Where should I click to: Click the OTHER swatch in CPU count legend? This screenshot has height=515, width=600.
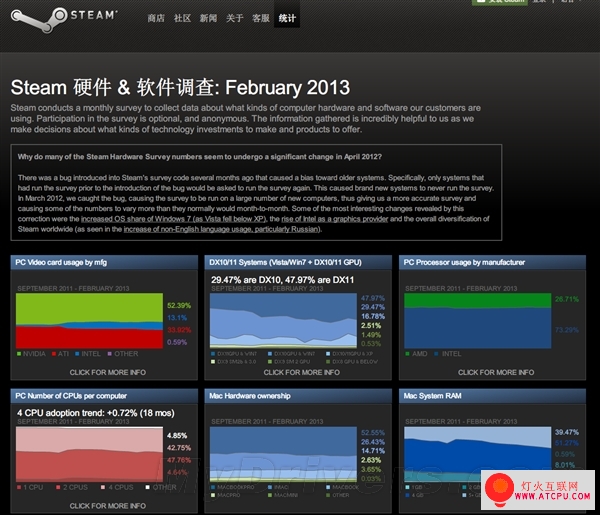pyautogui.click(x=148, y=487)
